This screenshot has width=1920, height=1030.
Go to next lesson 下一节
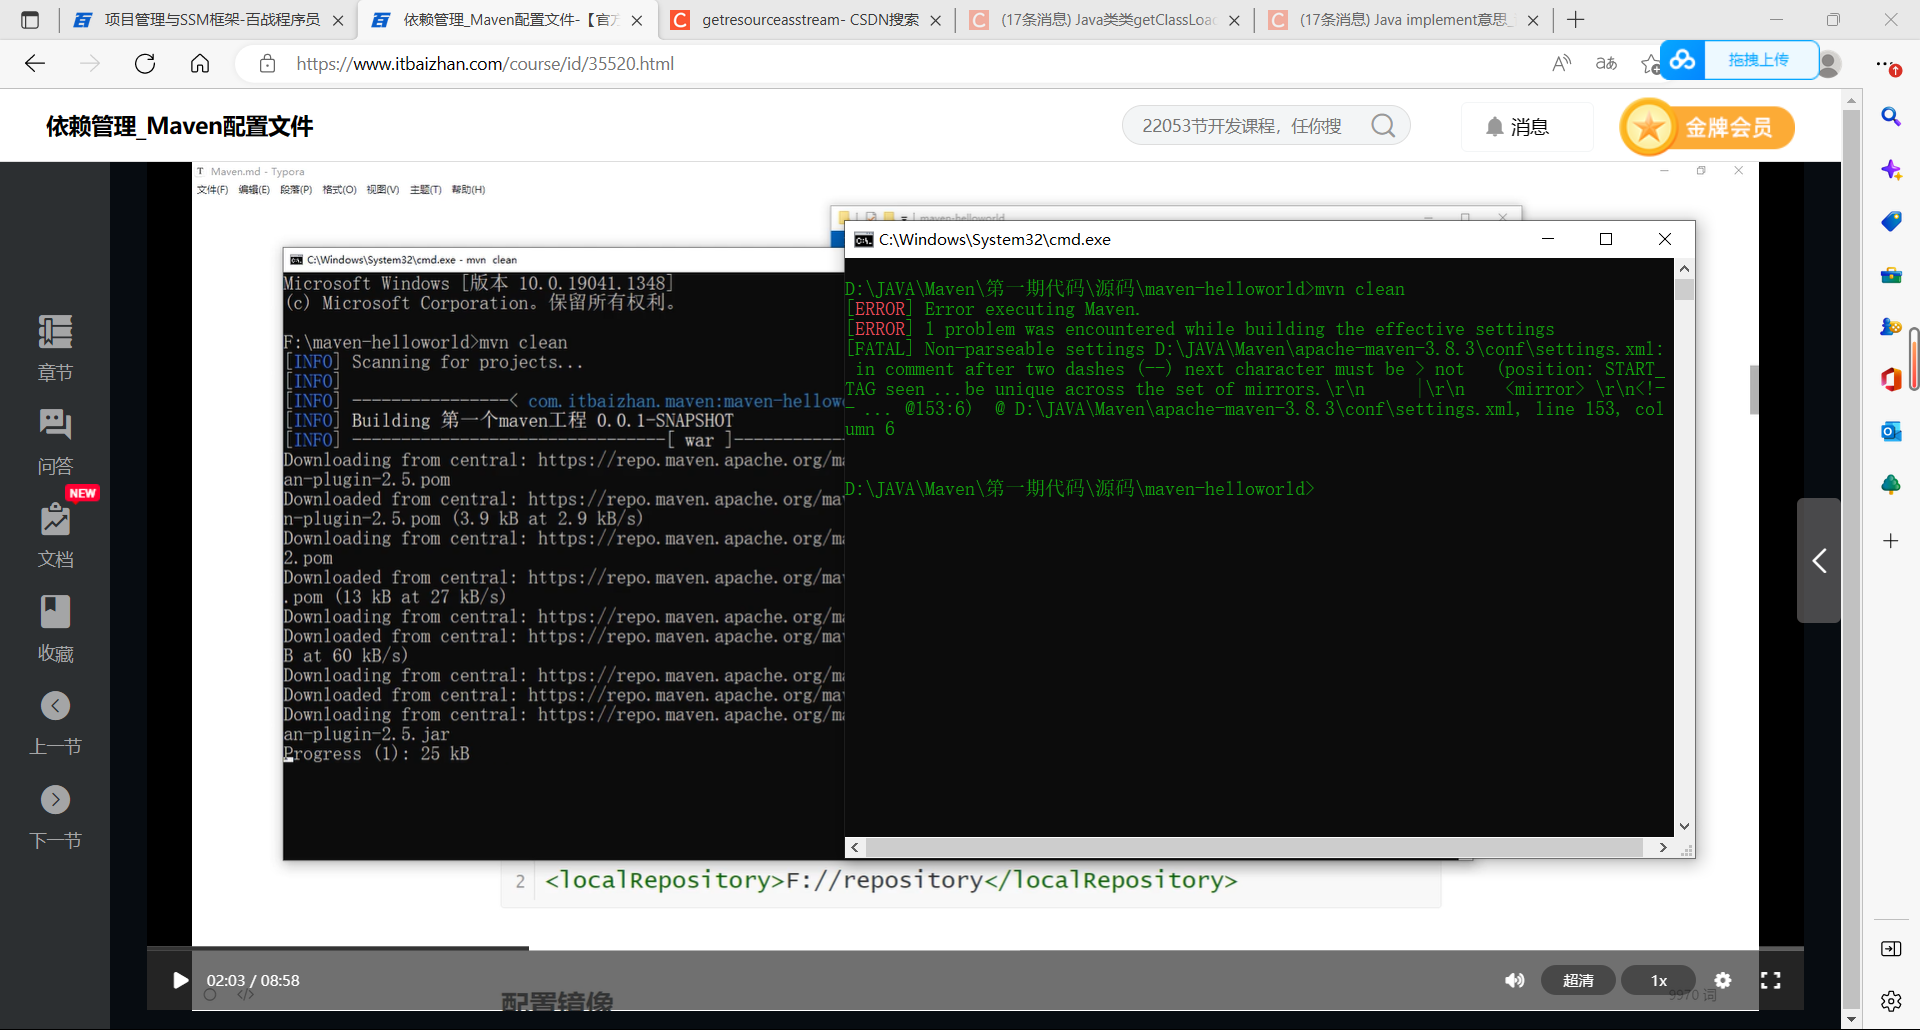tap(55, 817)
